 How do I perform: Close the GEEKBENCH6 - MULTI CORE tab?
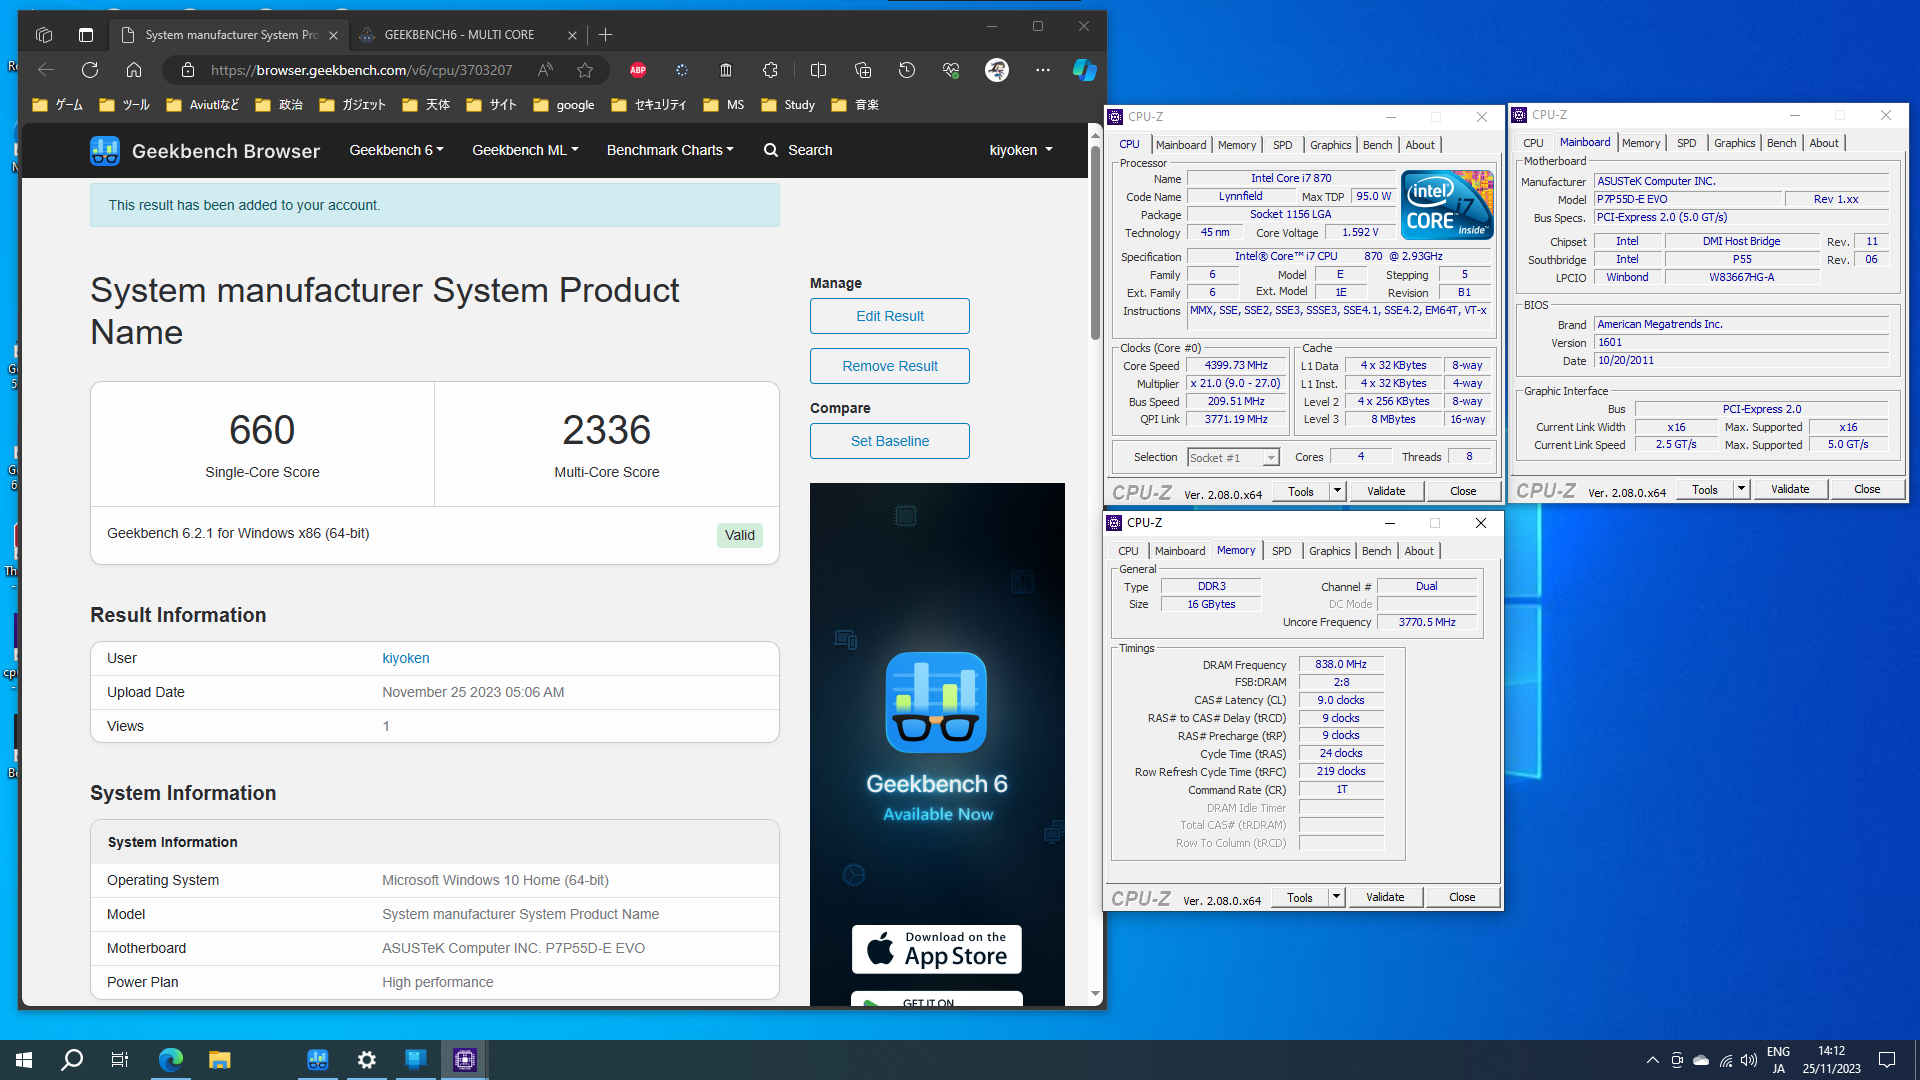click(572, 35)
